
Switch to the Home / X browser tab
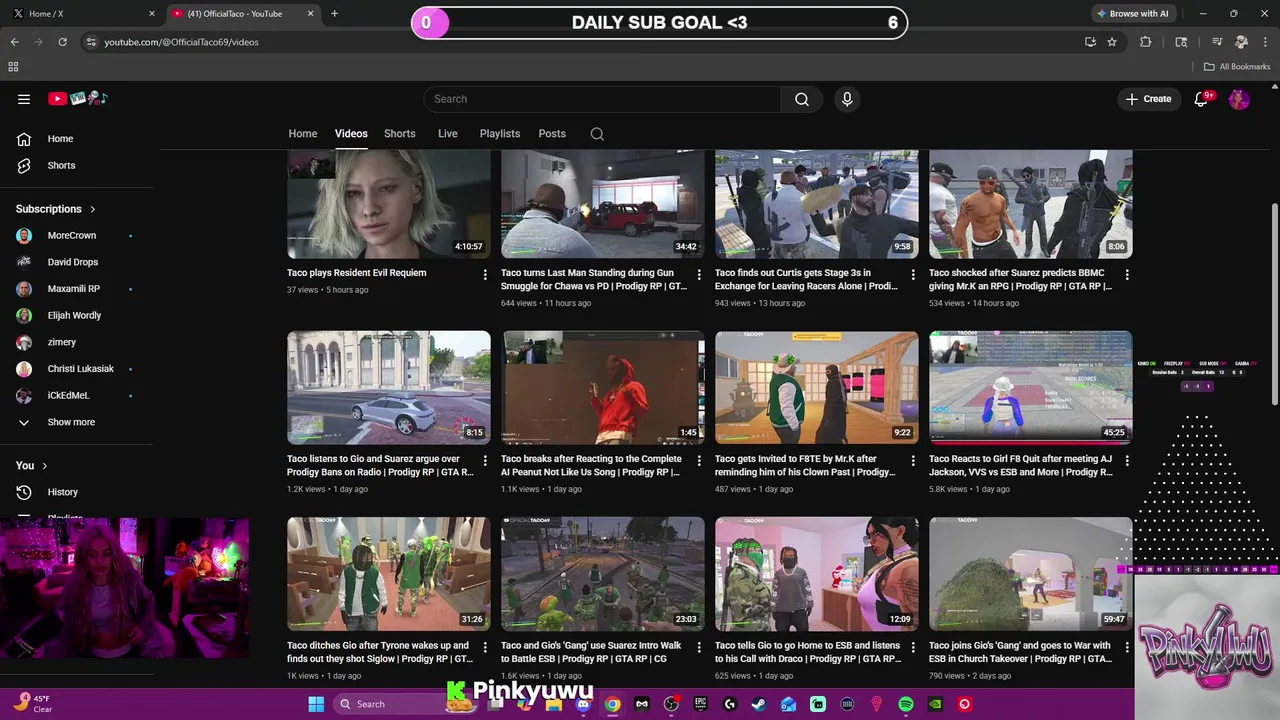82,14
